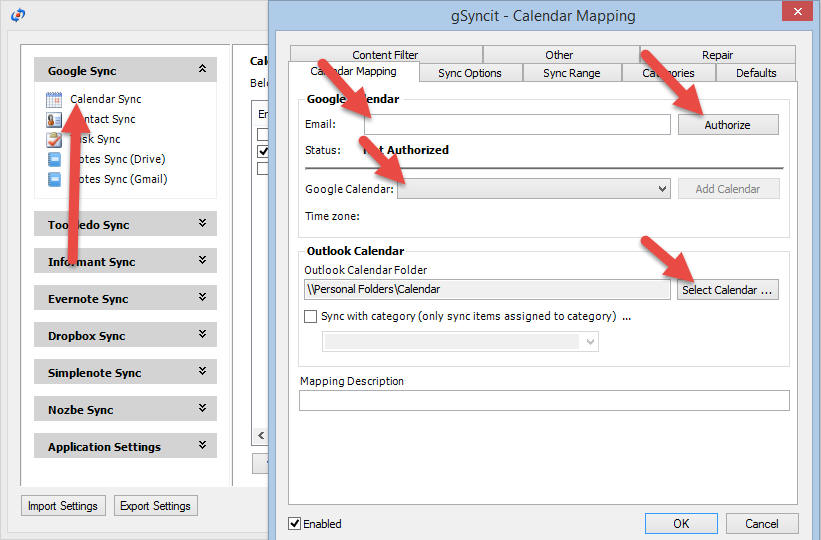
Task: Switch to the Sync Options tab
Action: pos(470,73)
